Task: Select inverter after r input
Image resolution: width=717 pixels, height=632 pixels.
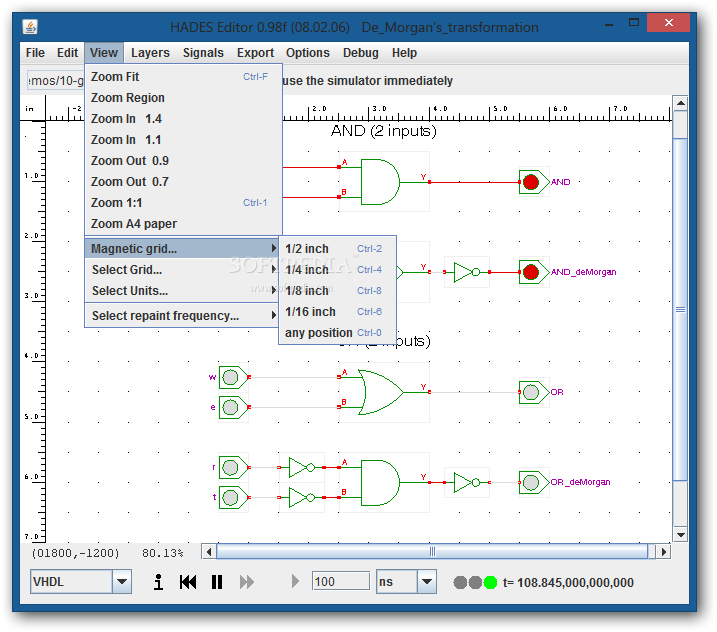Action: click(302, 467)
